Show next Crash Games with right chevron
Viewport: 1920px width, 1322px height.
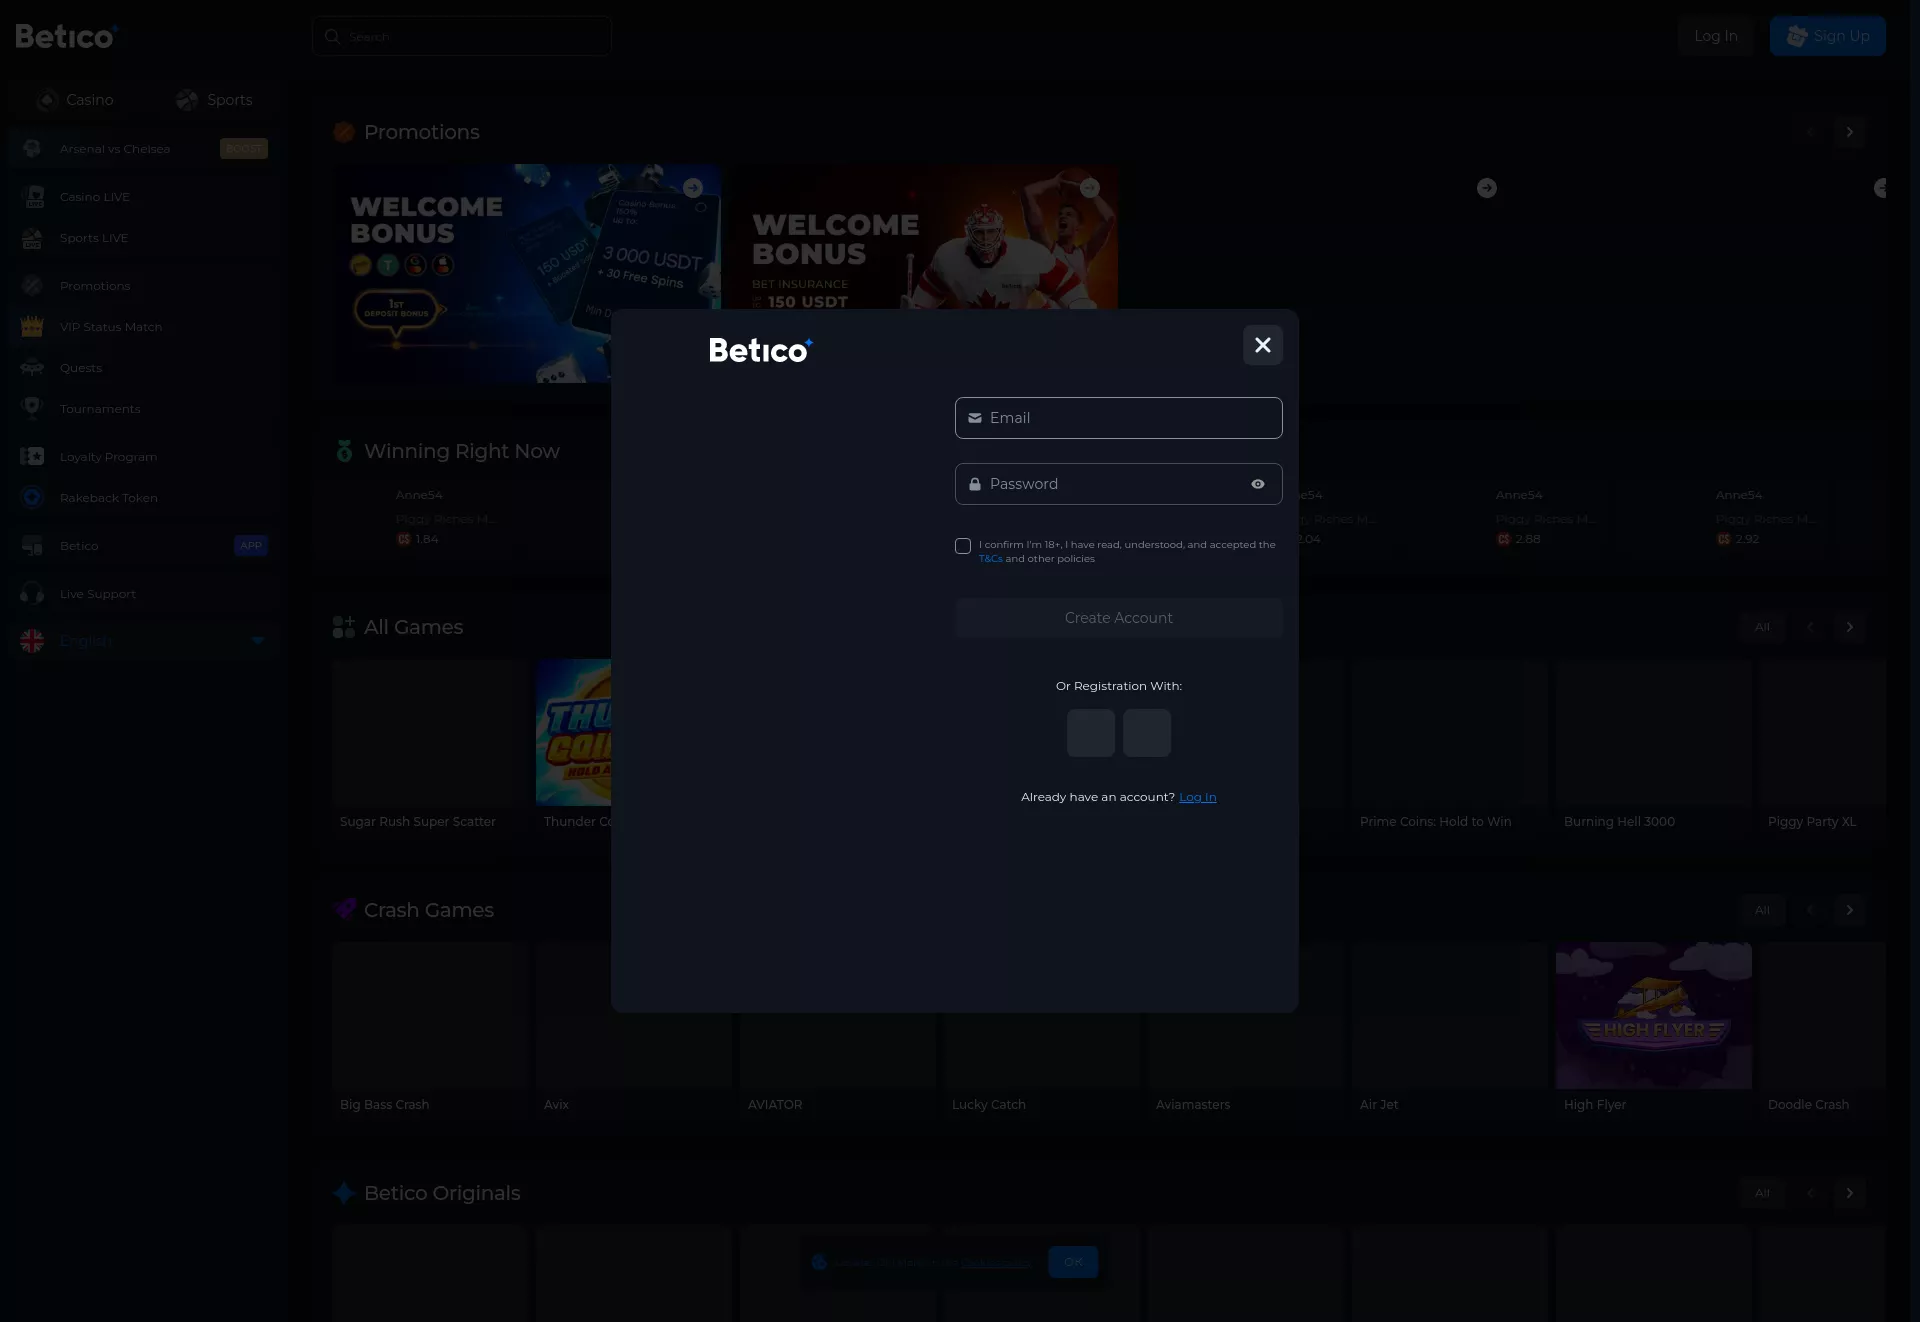pos(1850,910)
